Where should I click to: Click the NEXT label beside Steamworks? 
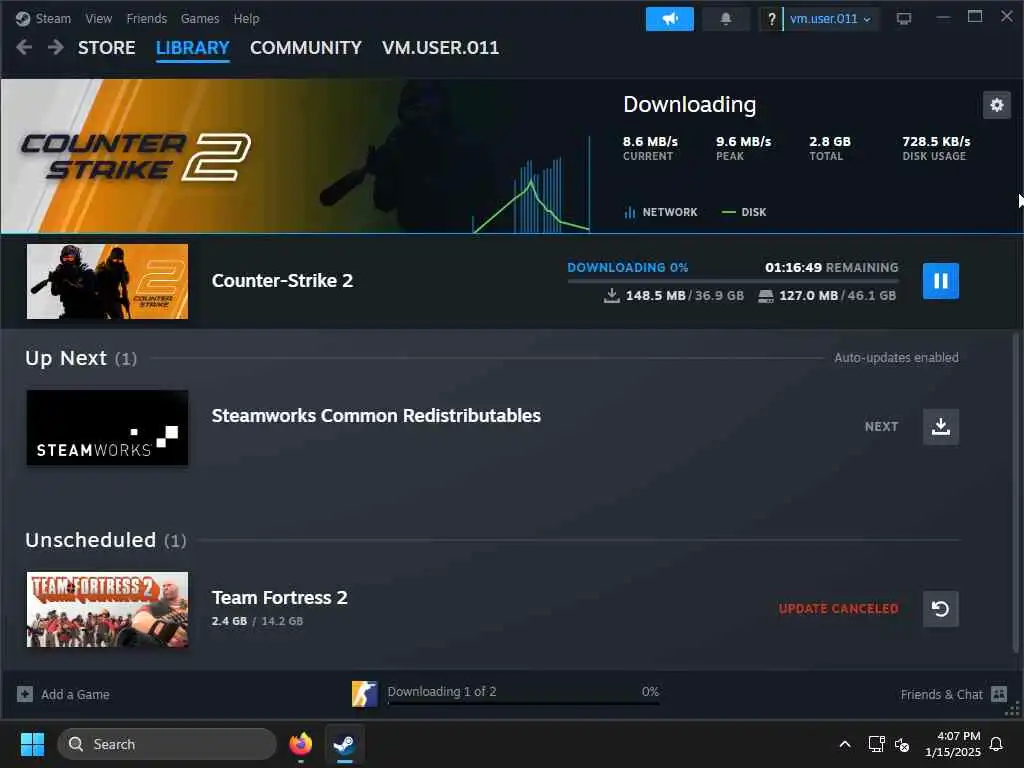click(x=882, y=426)
